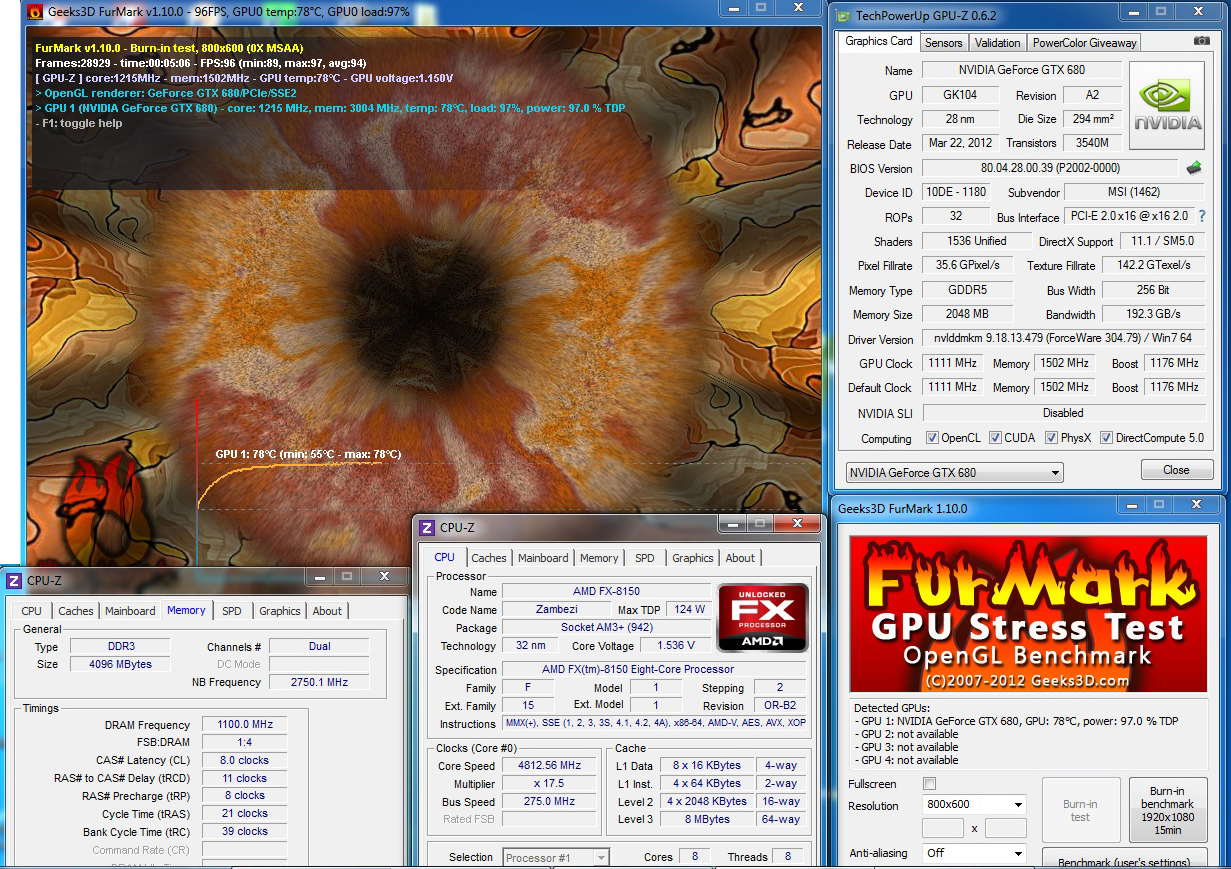Image resolution: width=1231 pixels, height=869 pixels.
Task: Click the Benchmark (user's settings) button
Action: pyautogui.click(x=1125, y=859)
